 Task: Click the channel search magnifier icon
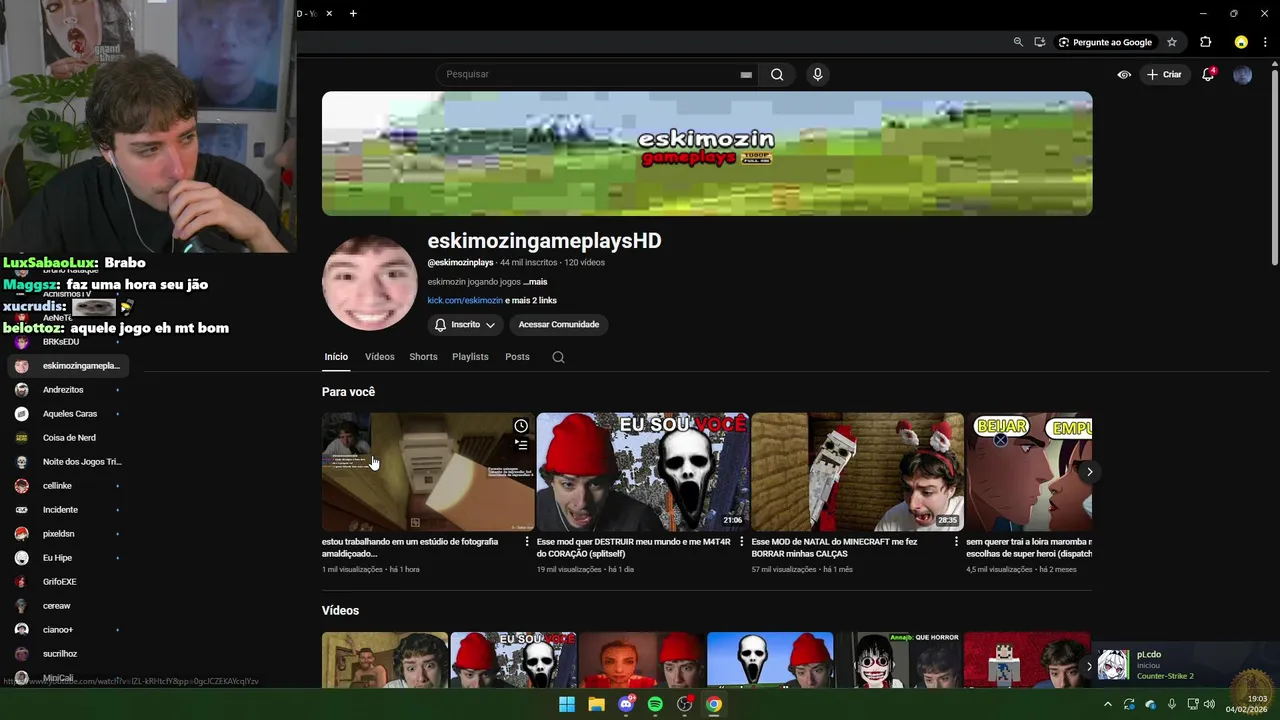coord(558,357)
